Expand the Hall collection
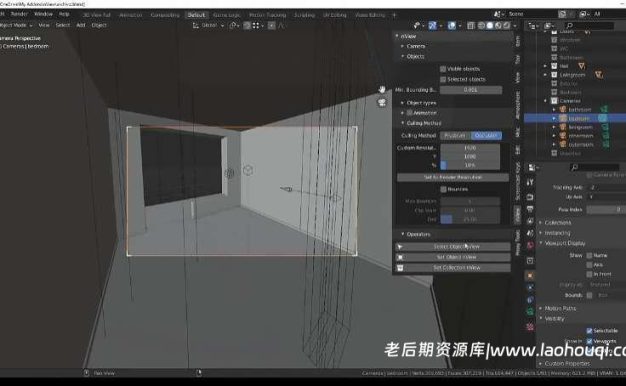The image size is (626, 386). point(545,66)
